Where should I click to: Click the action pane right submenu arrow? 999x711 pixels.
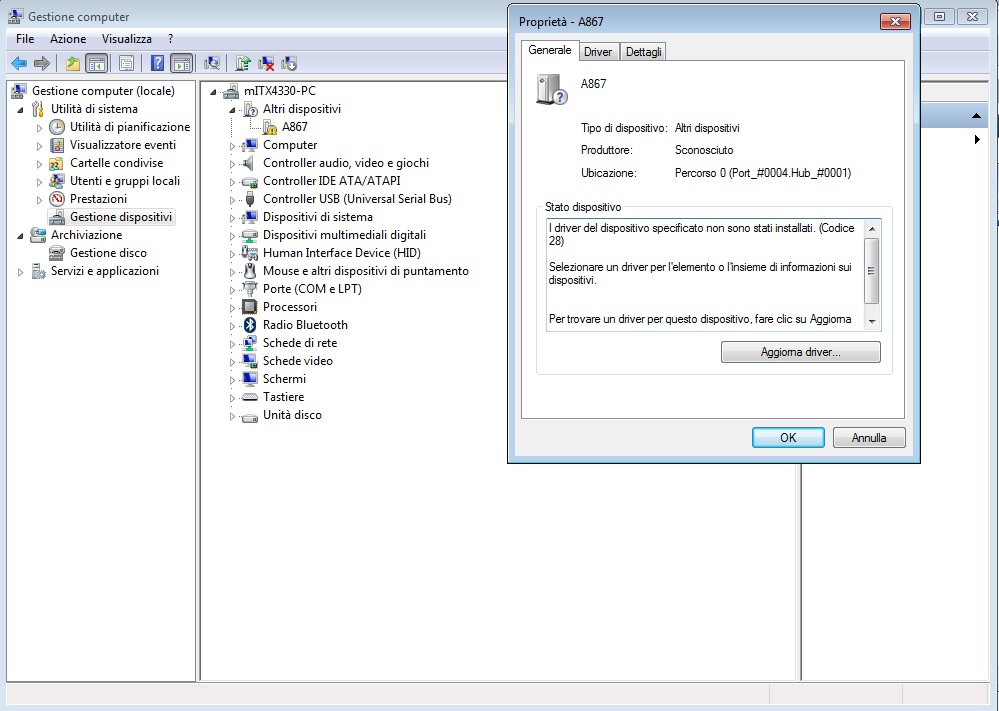click(977, 140)
